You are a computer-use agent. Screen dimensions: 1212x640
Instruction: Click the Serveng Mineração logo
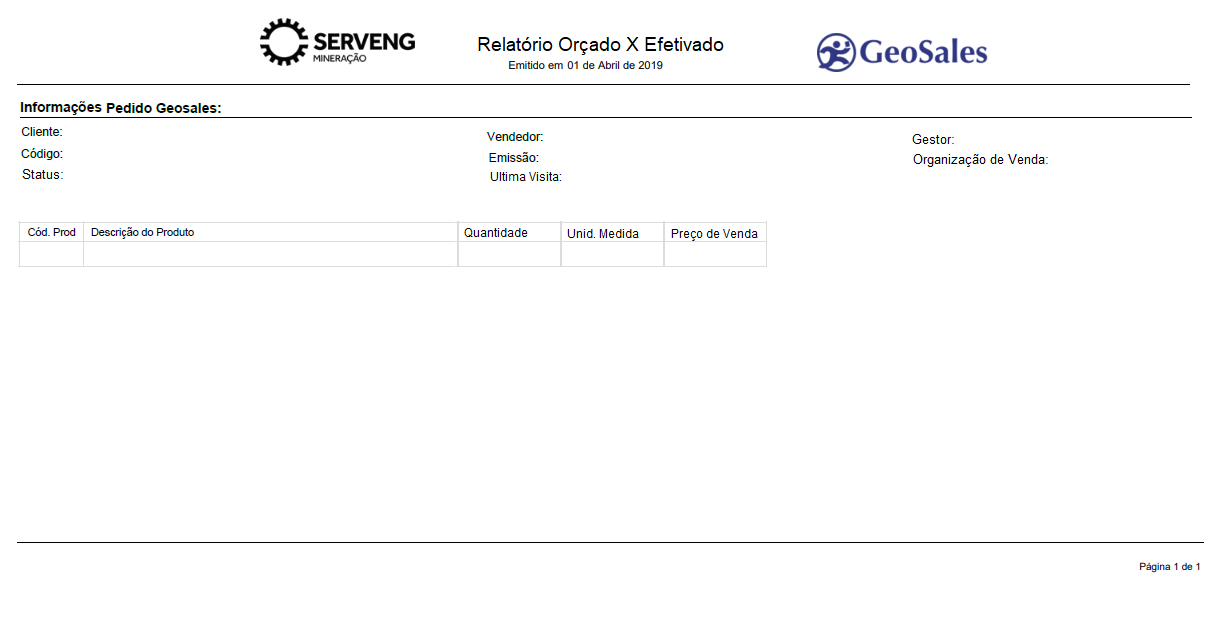pyautogui.click(x=337, y=42)
